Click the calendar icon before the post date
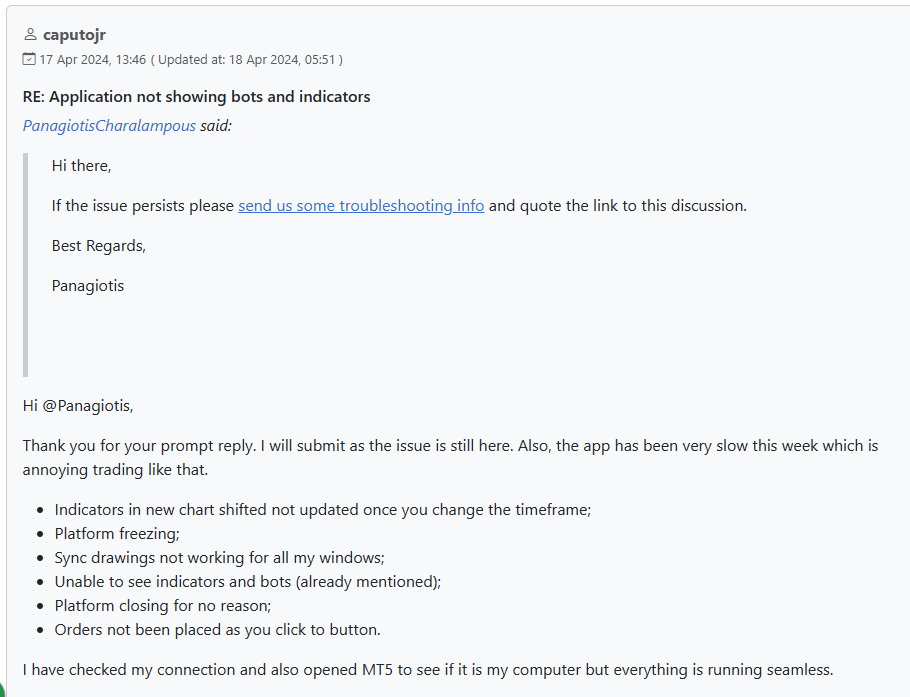 coord(29,59)
